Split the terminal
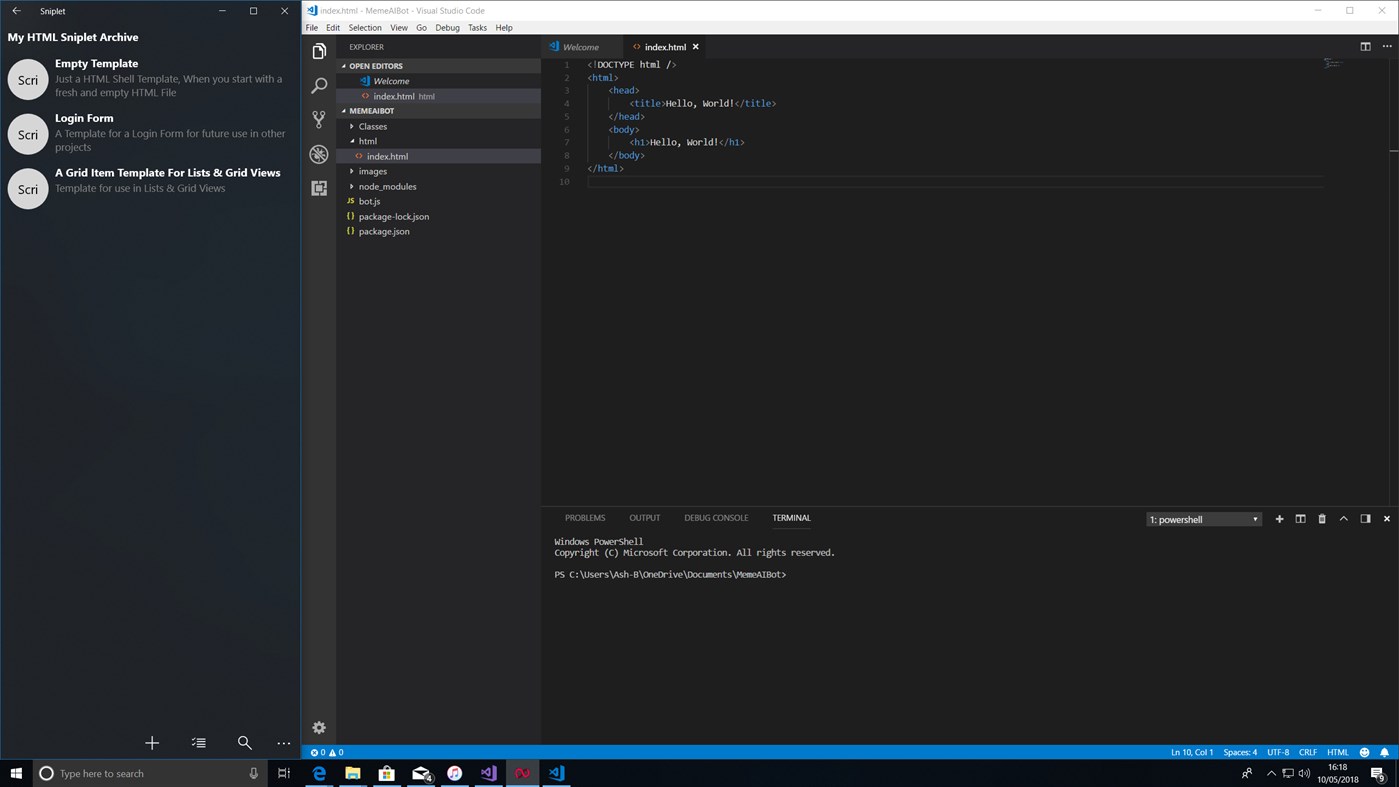 click(x=1300, y=519)
